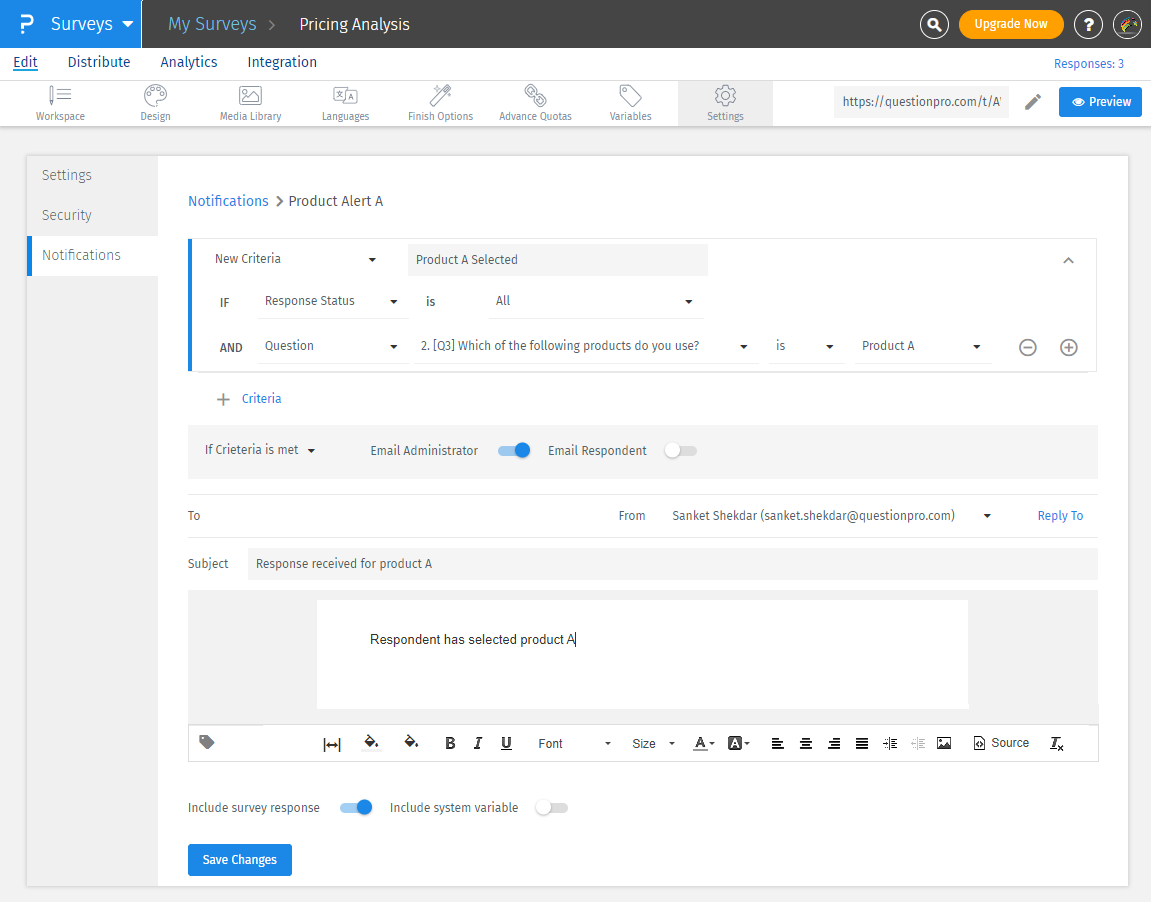Viewport: 1151px width, 902px height.
Task: Open the Response Status dropdown
Action: point(332,300)
